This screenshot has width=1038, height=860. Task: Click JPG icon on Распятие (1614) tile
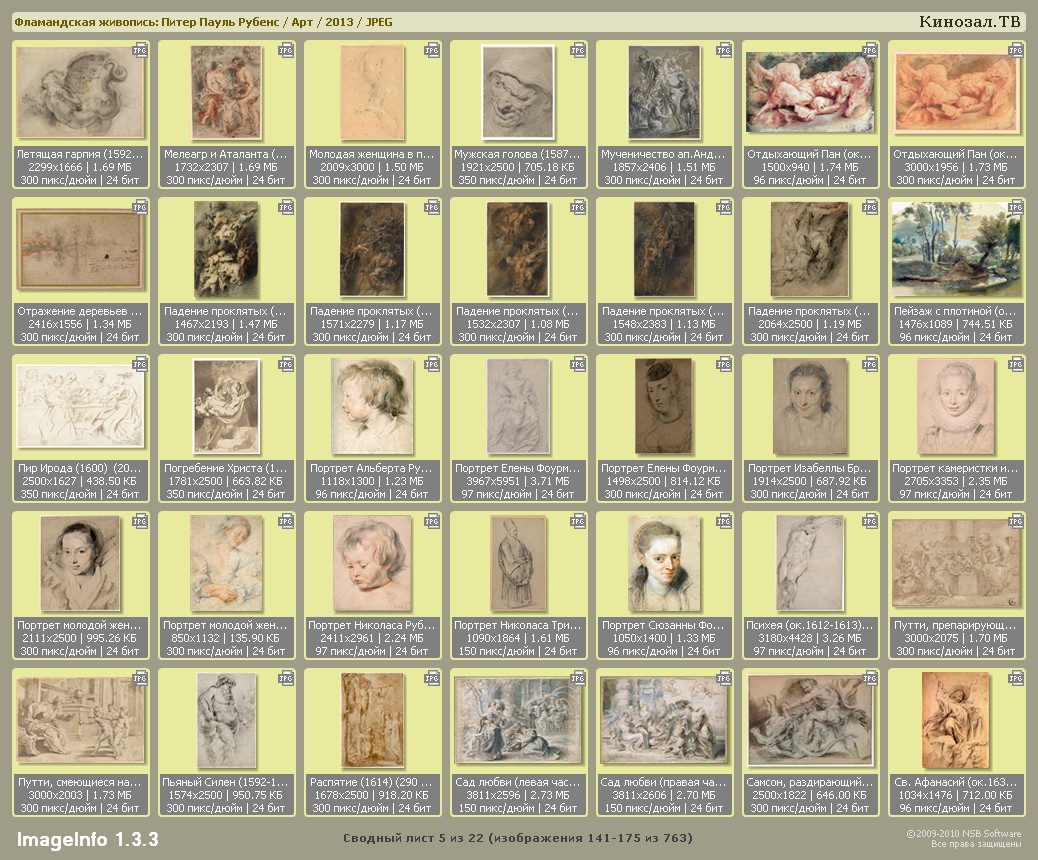[x=433, y=677]
